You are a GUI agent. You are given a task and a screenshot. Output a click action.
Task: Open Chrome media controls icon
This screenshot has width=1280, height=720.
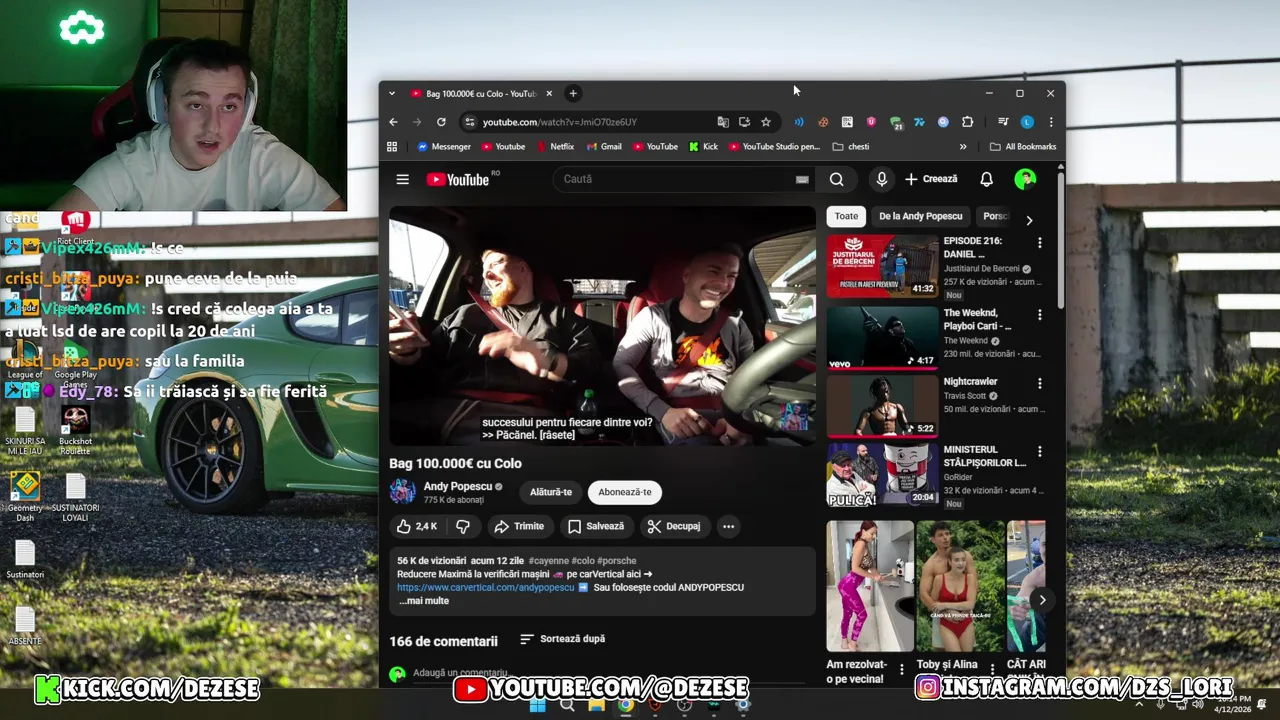pyautogui.click(x=1003, y=122)
